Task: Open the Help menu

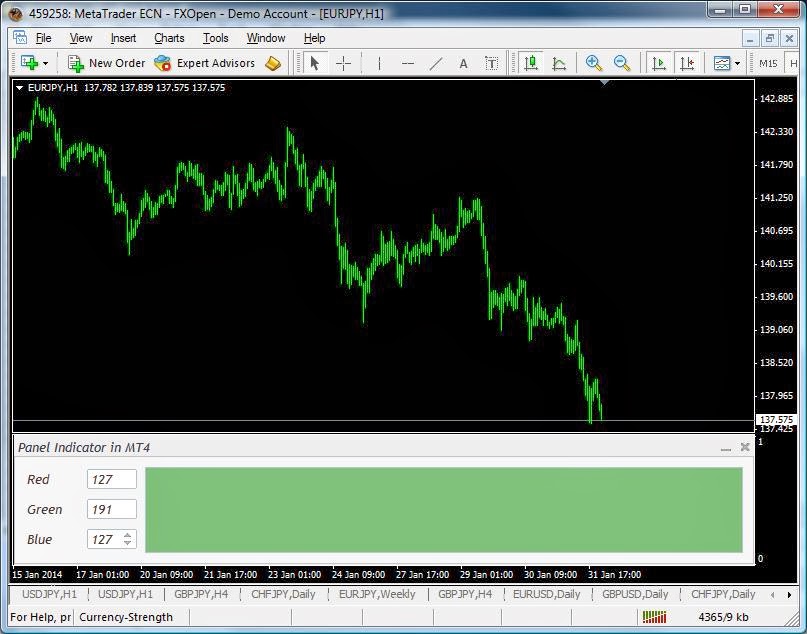Action: pyautogui.click(x=314, y=38)
